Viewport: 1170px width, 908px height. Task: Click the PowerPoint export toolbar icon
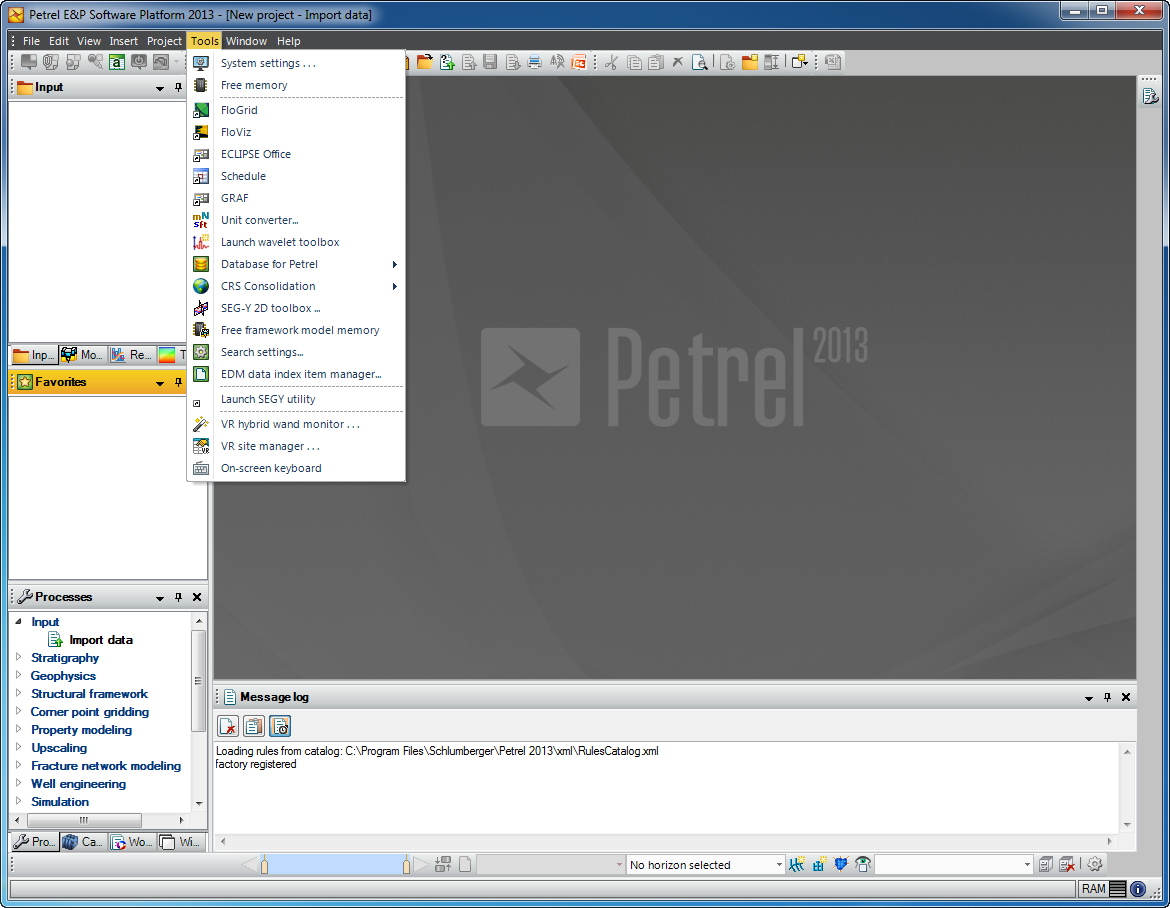[x=579, y=62]
